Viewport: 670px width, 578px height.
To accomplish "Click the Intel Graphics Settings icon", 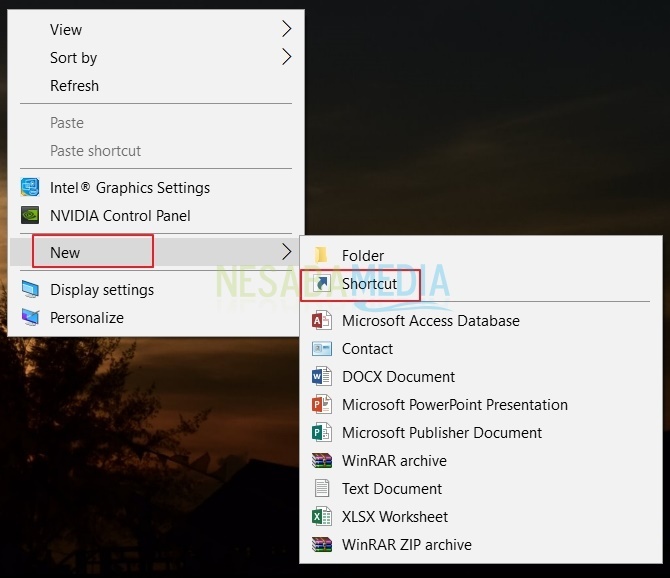I will coord(30,187).
